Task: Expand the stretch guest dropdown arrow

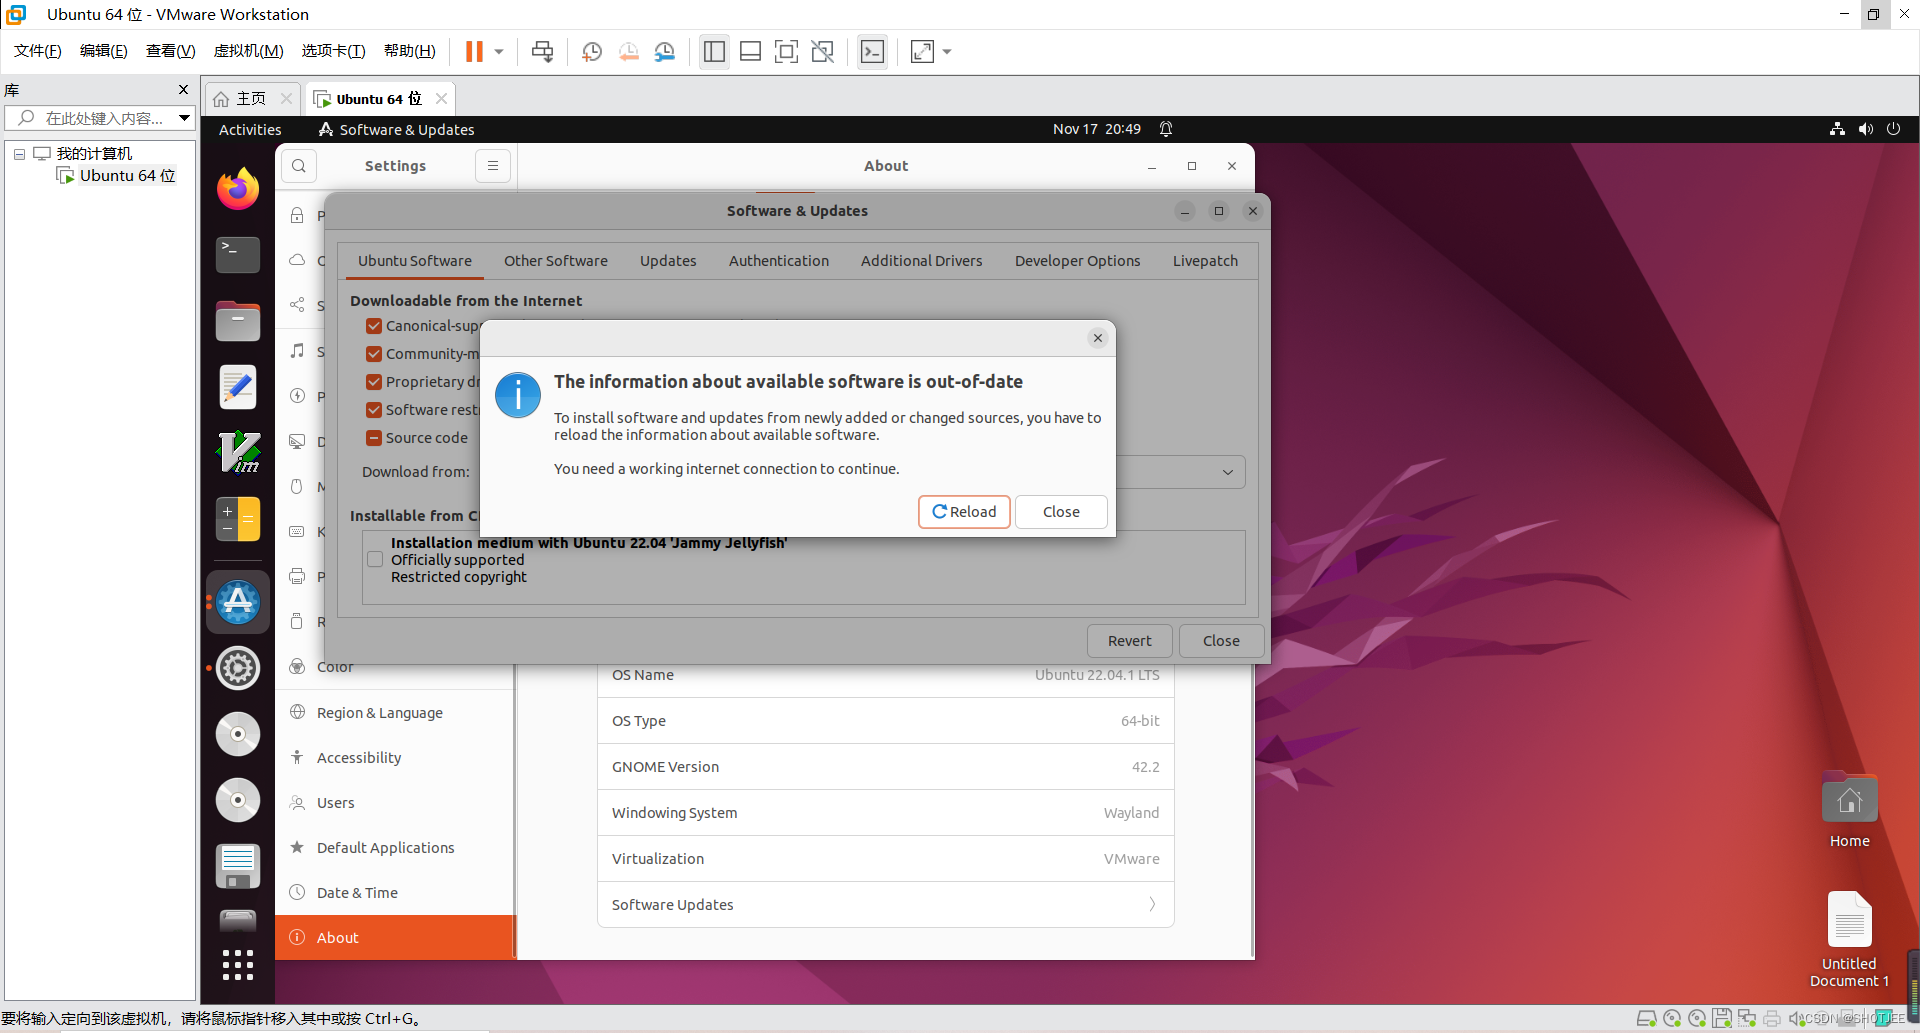Action: click(946, 52)
